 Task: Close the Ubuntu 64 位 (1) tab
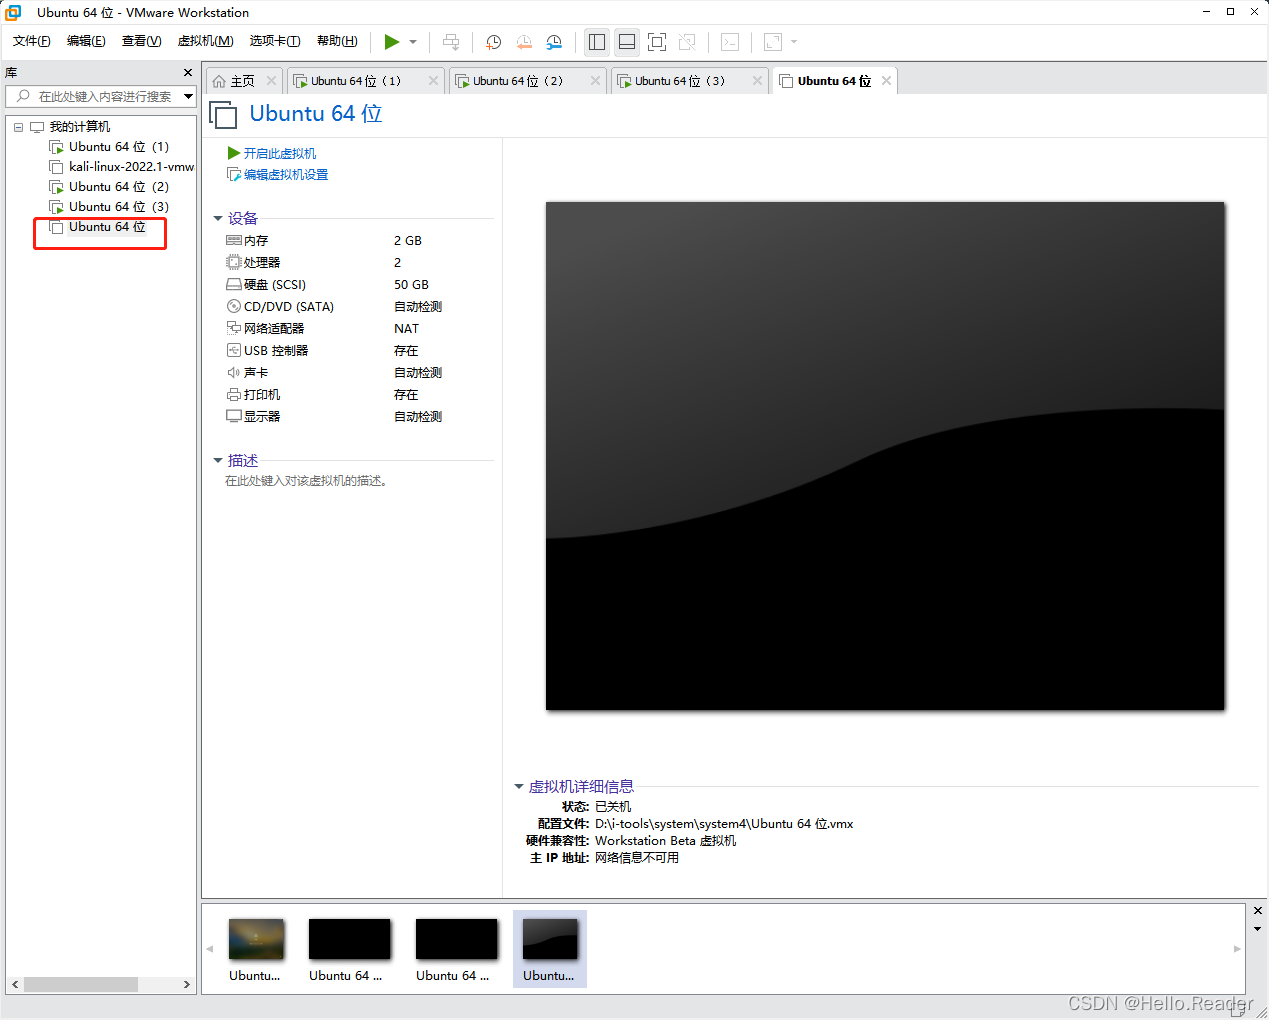(433, 81)
